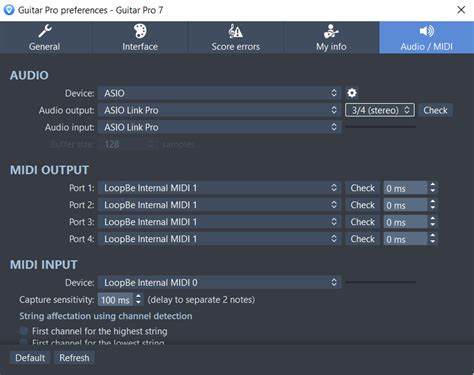
Task: Open MIDI output Port 1 dropdown
Action: (220, 188)
